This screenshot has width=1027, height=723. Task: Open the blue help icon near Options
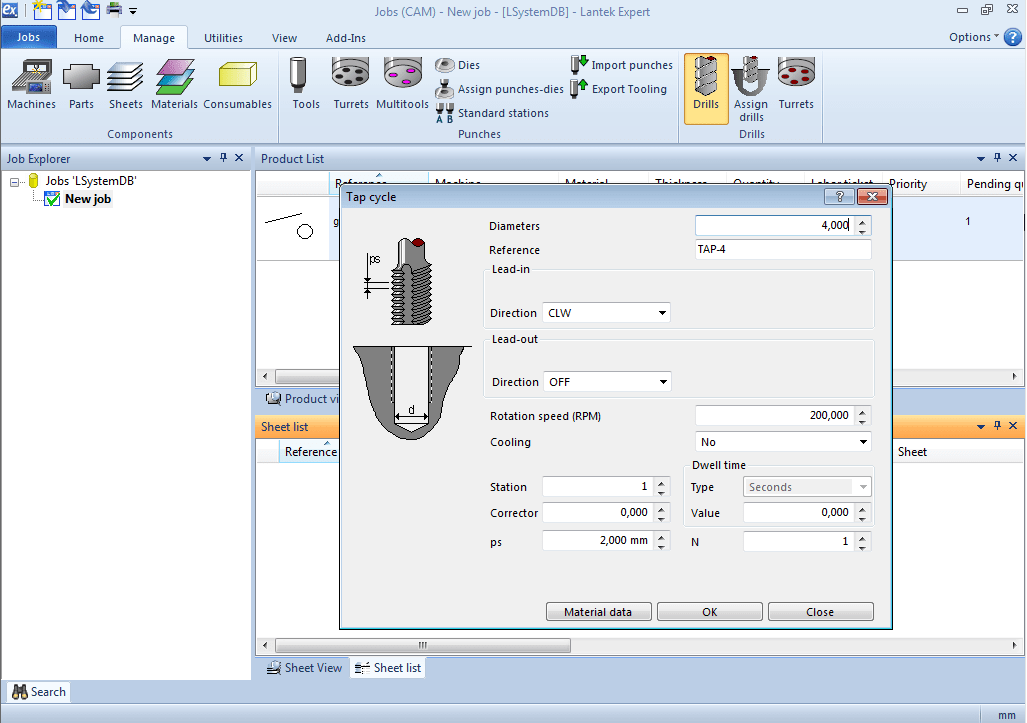tap(1013, 37)
